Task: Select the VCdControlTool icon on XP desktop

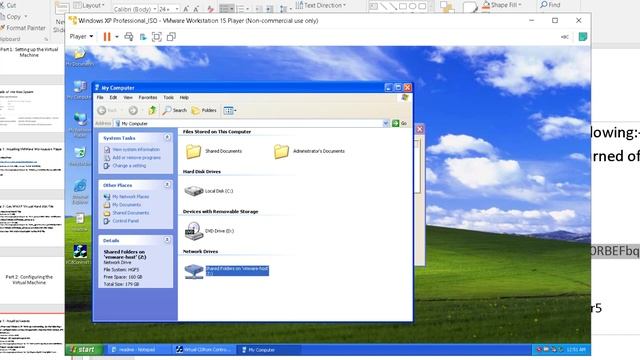Action: click(80, 255)
